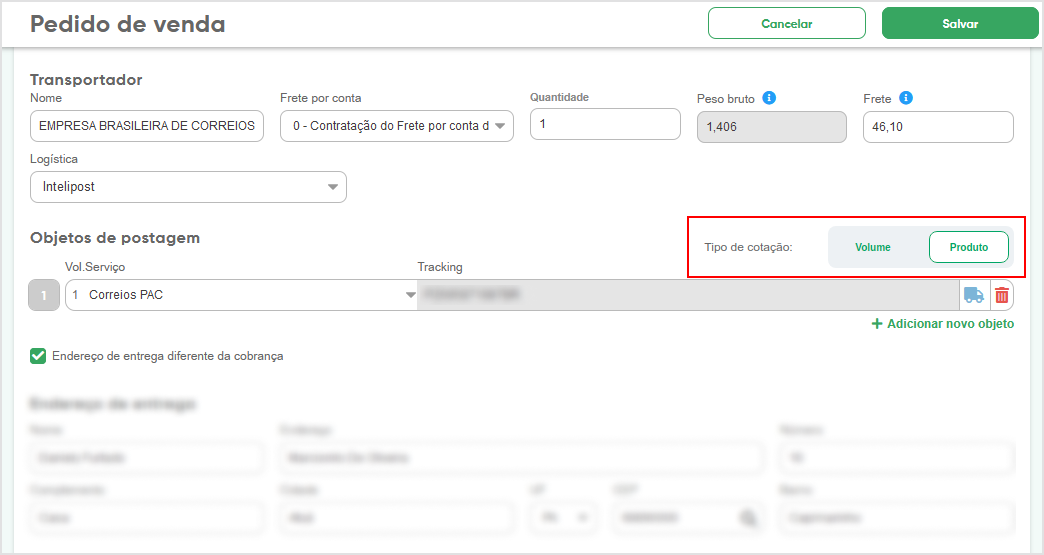Screen dimensions: 1044x555
Task: Click the Frete value field
Action: [938, 126]
